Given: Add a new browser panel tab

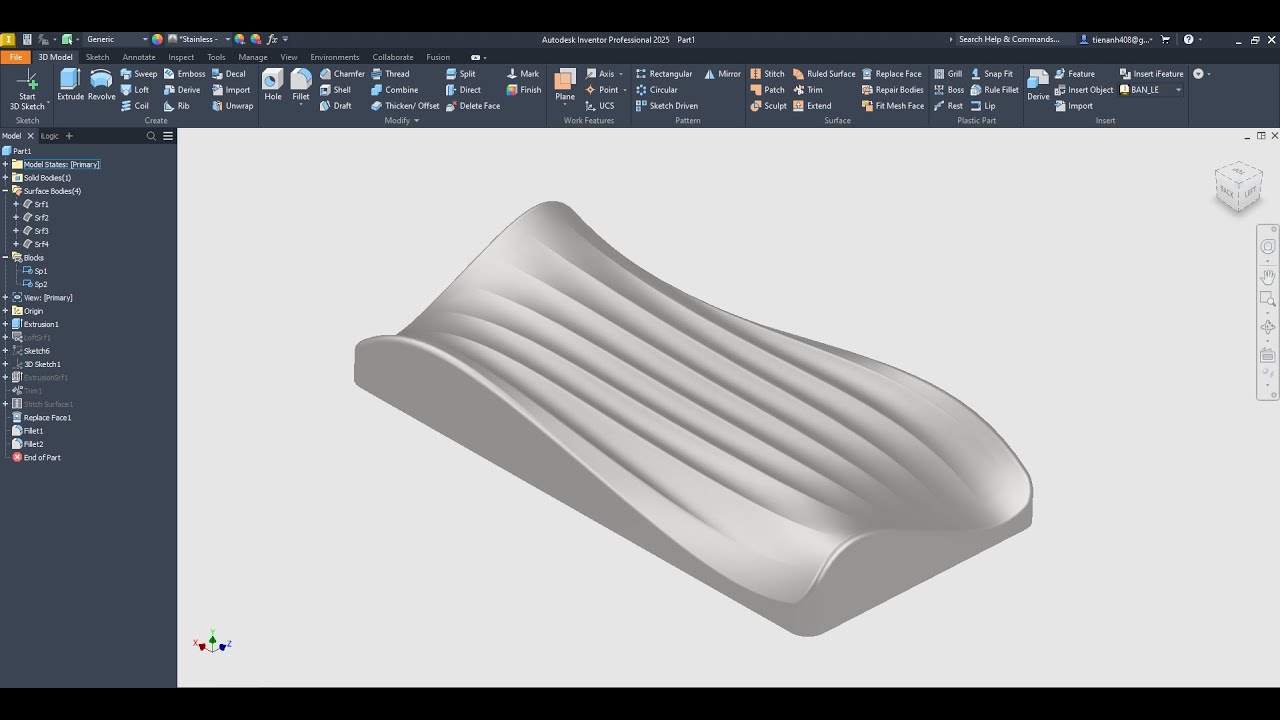Looking at the screenshot, I should tap(69, 136).
